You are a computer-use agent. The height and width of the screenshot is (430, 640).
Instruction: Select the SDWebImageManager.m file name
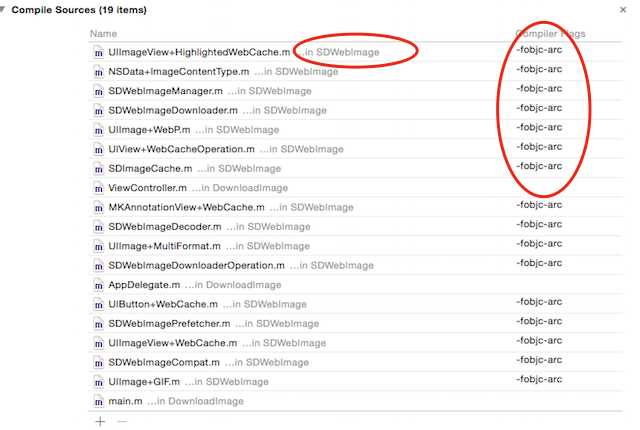[165, 91]
